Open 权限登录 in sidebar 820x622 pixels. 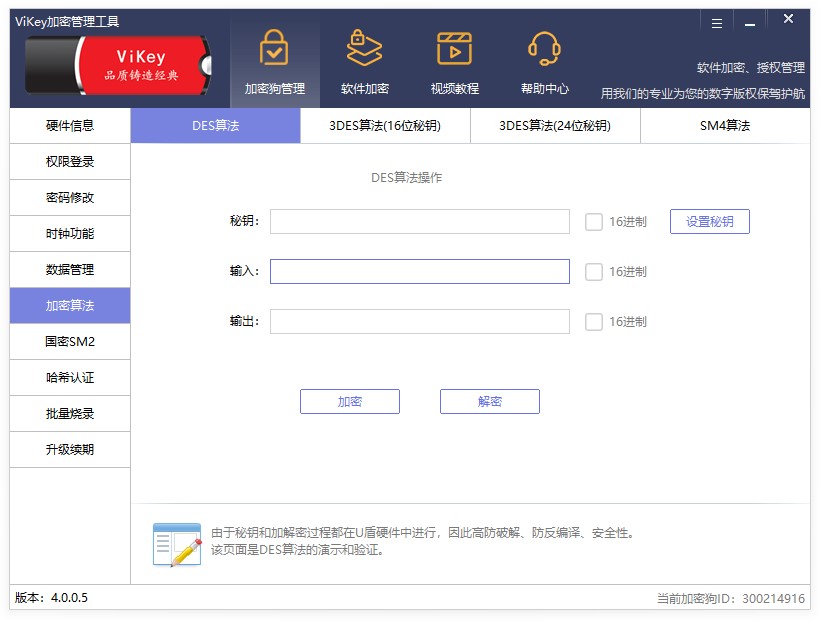tap(70, 162)
